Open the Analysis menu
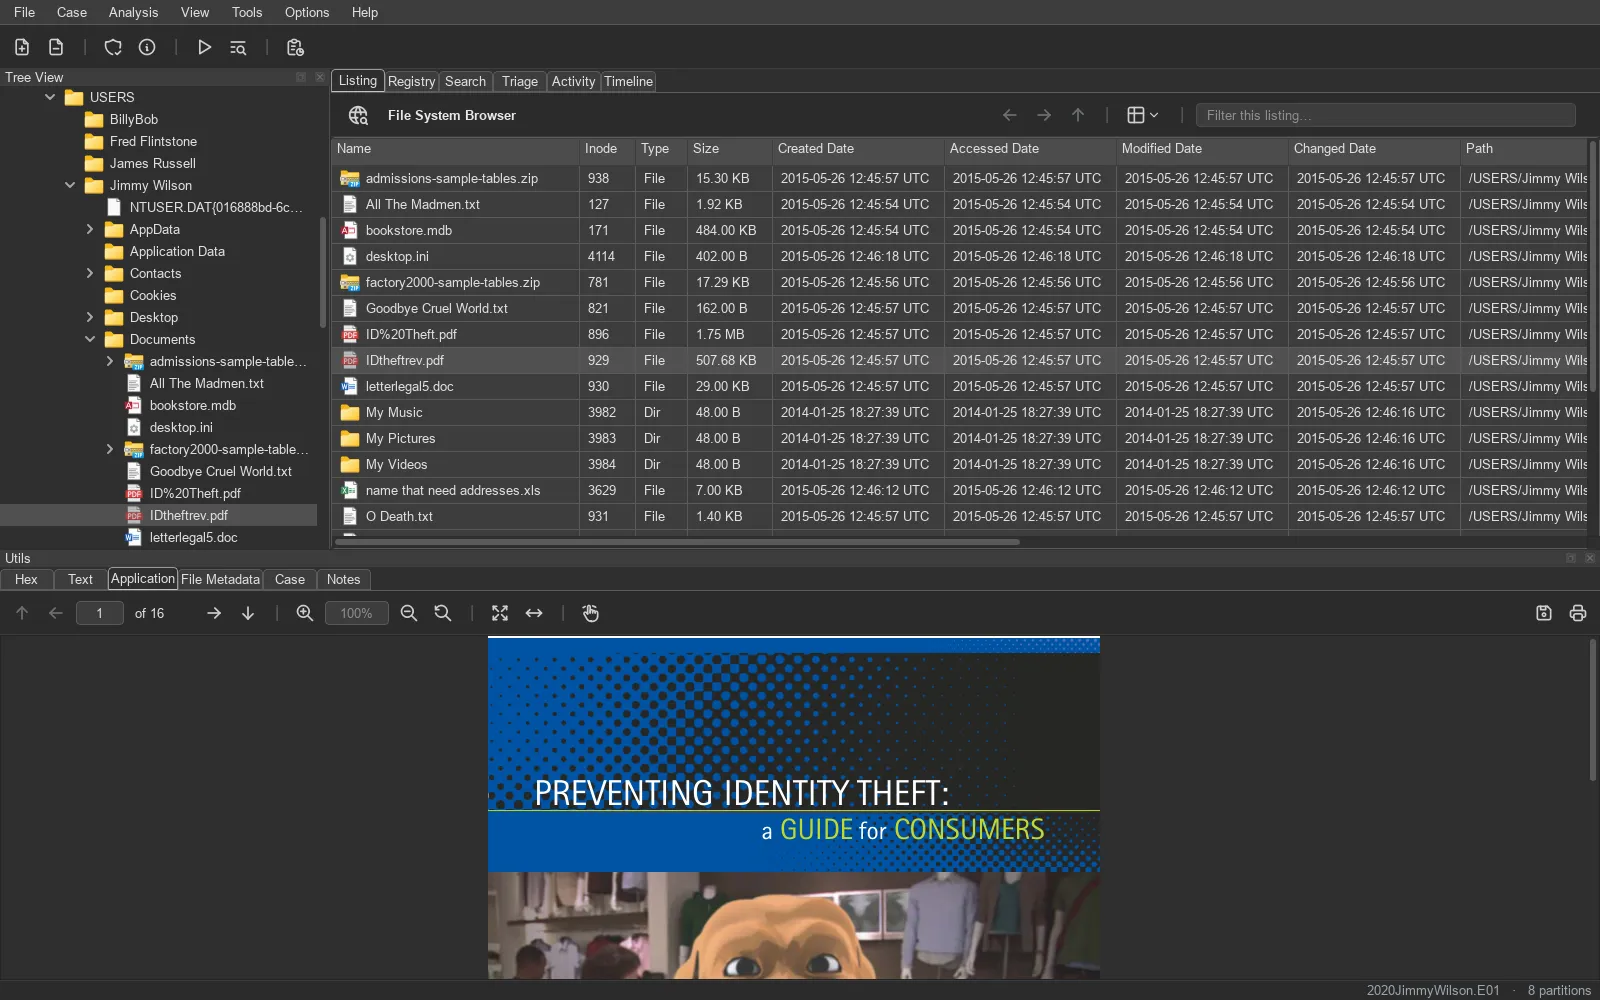The width and height of the screenshot is (1600, 1000). pos(133,12)
